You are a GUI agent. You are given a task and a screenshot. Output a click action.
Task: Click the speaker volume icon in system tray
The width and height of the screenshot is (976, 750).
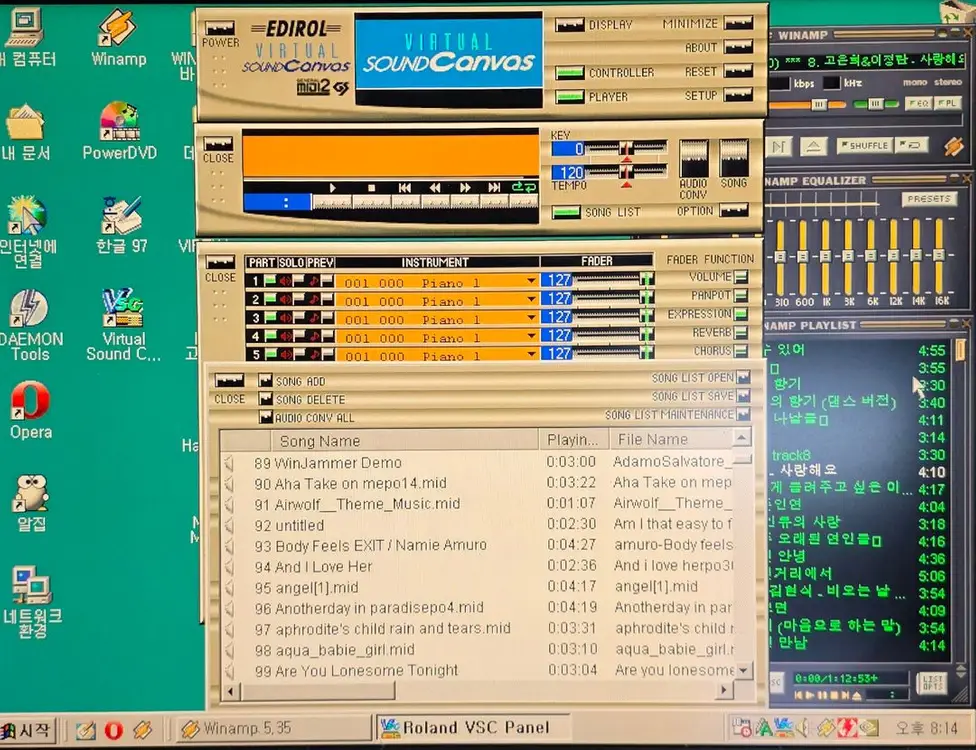[803, 727]
